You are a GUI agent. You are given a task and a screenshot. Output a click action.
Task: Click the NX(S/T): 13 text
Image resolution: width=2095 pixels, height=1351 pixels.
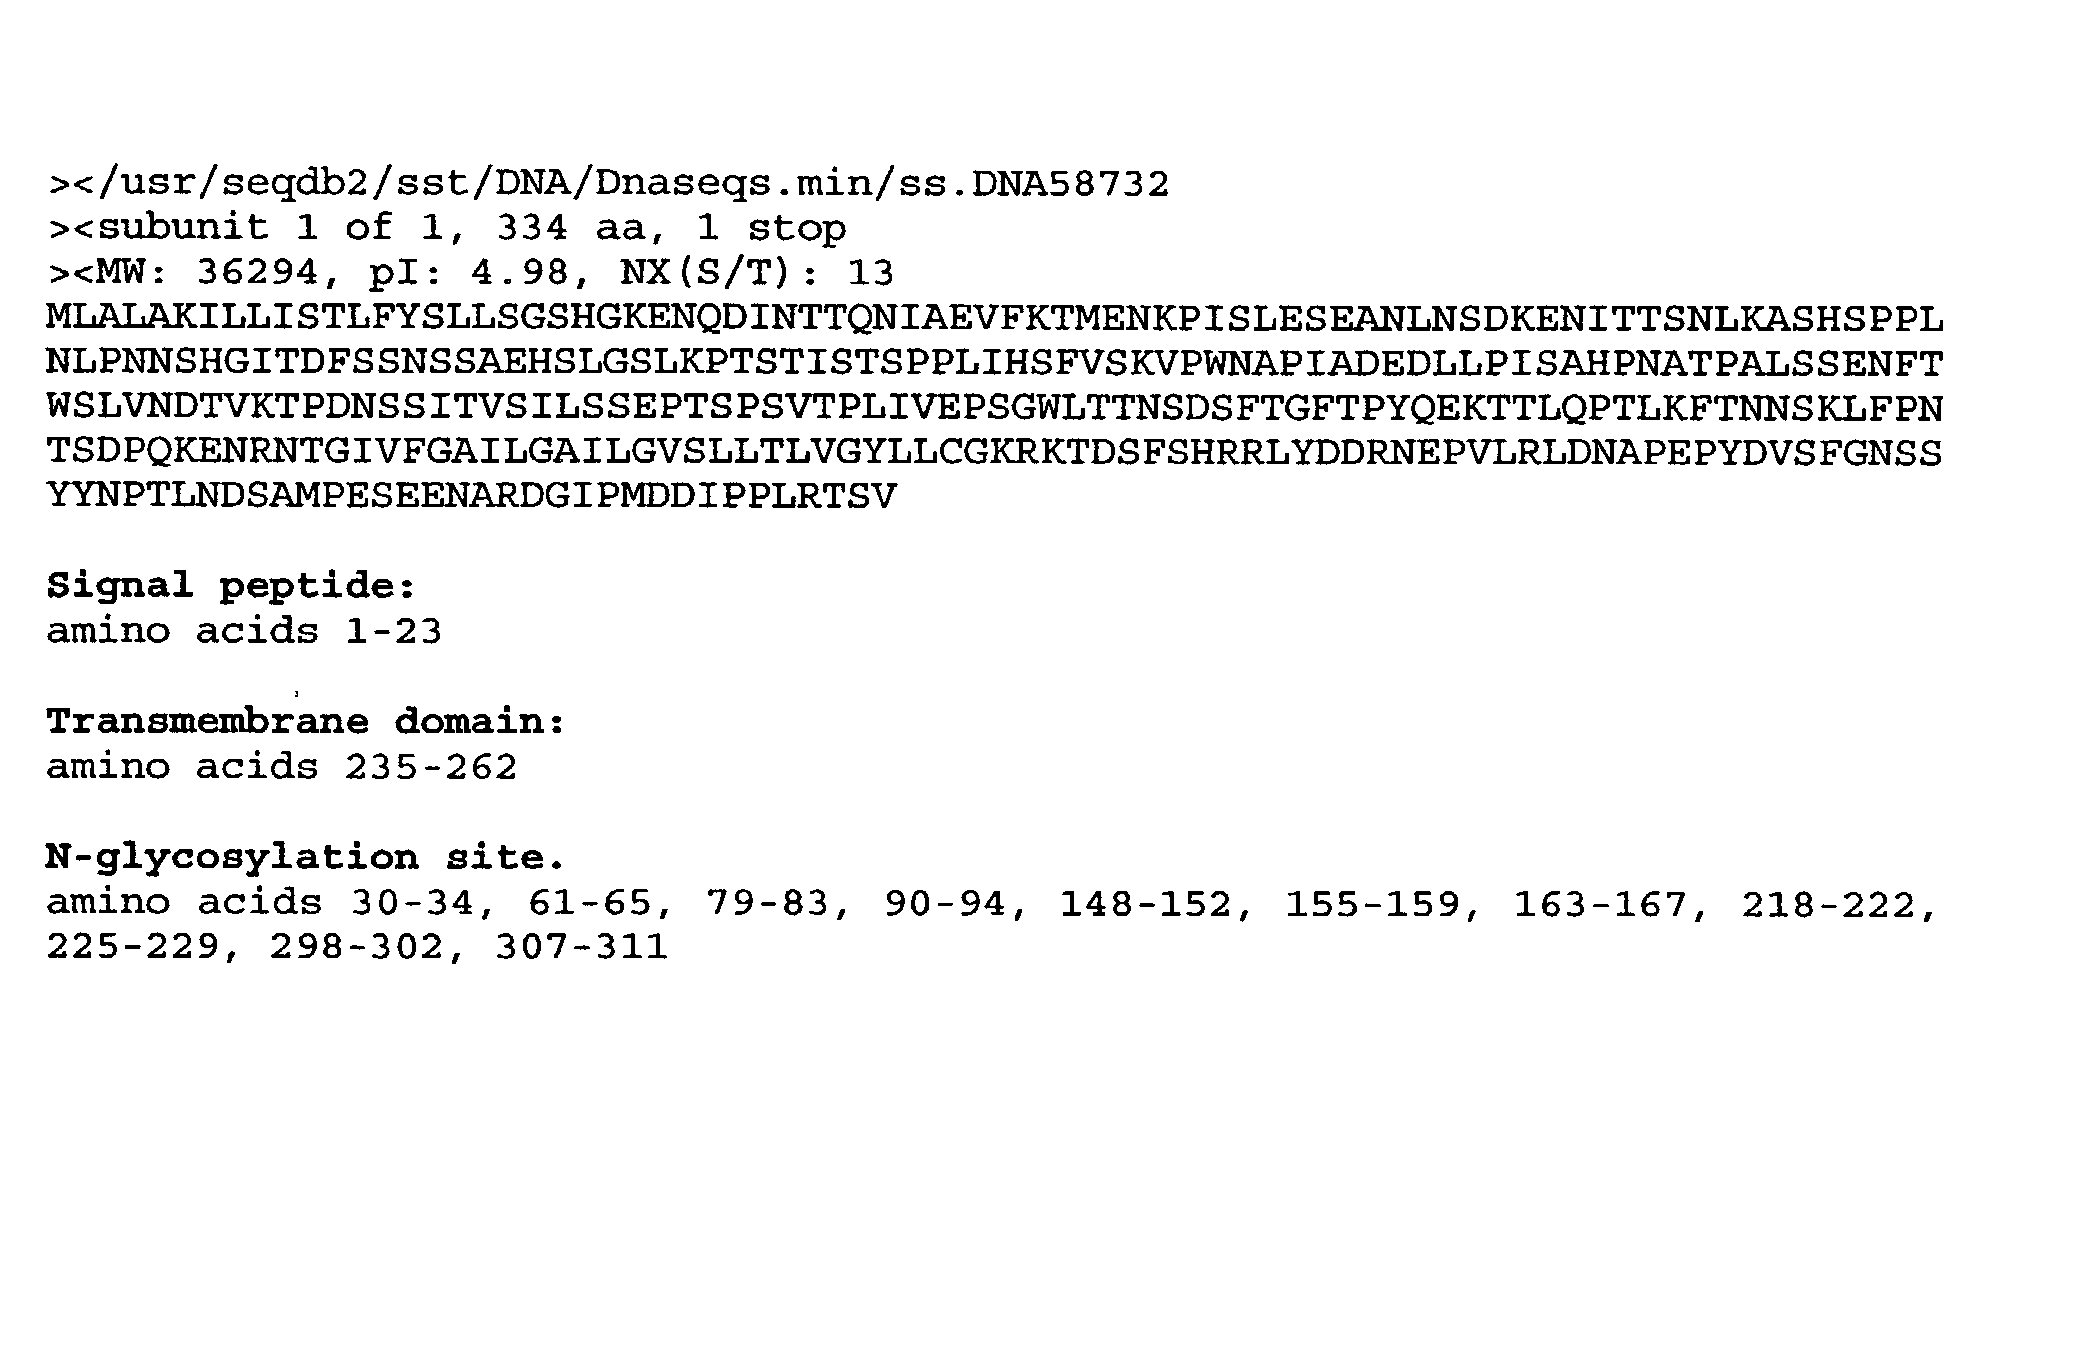757,273
